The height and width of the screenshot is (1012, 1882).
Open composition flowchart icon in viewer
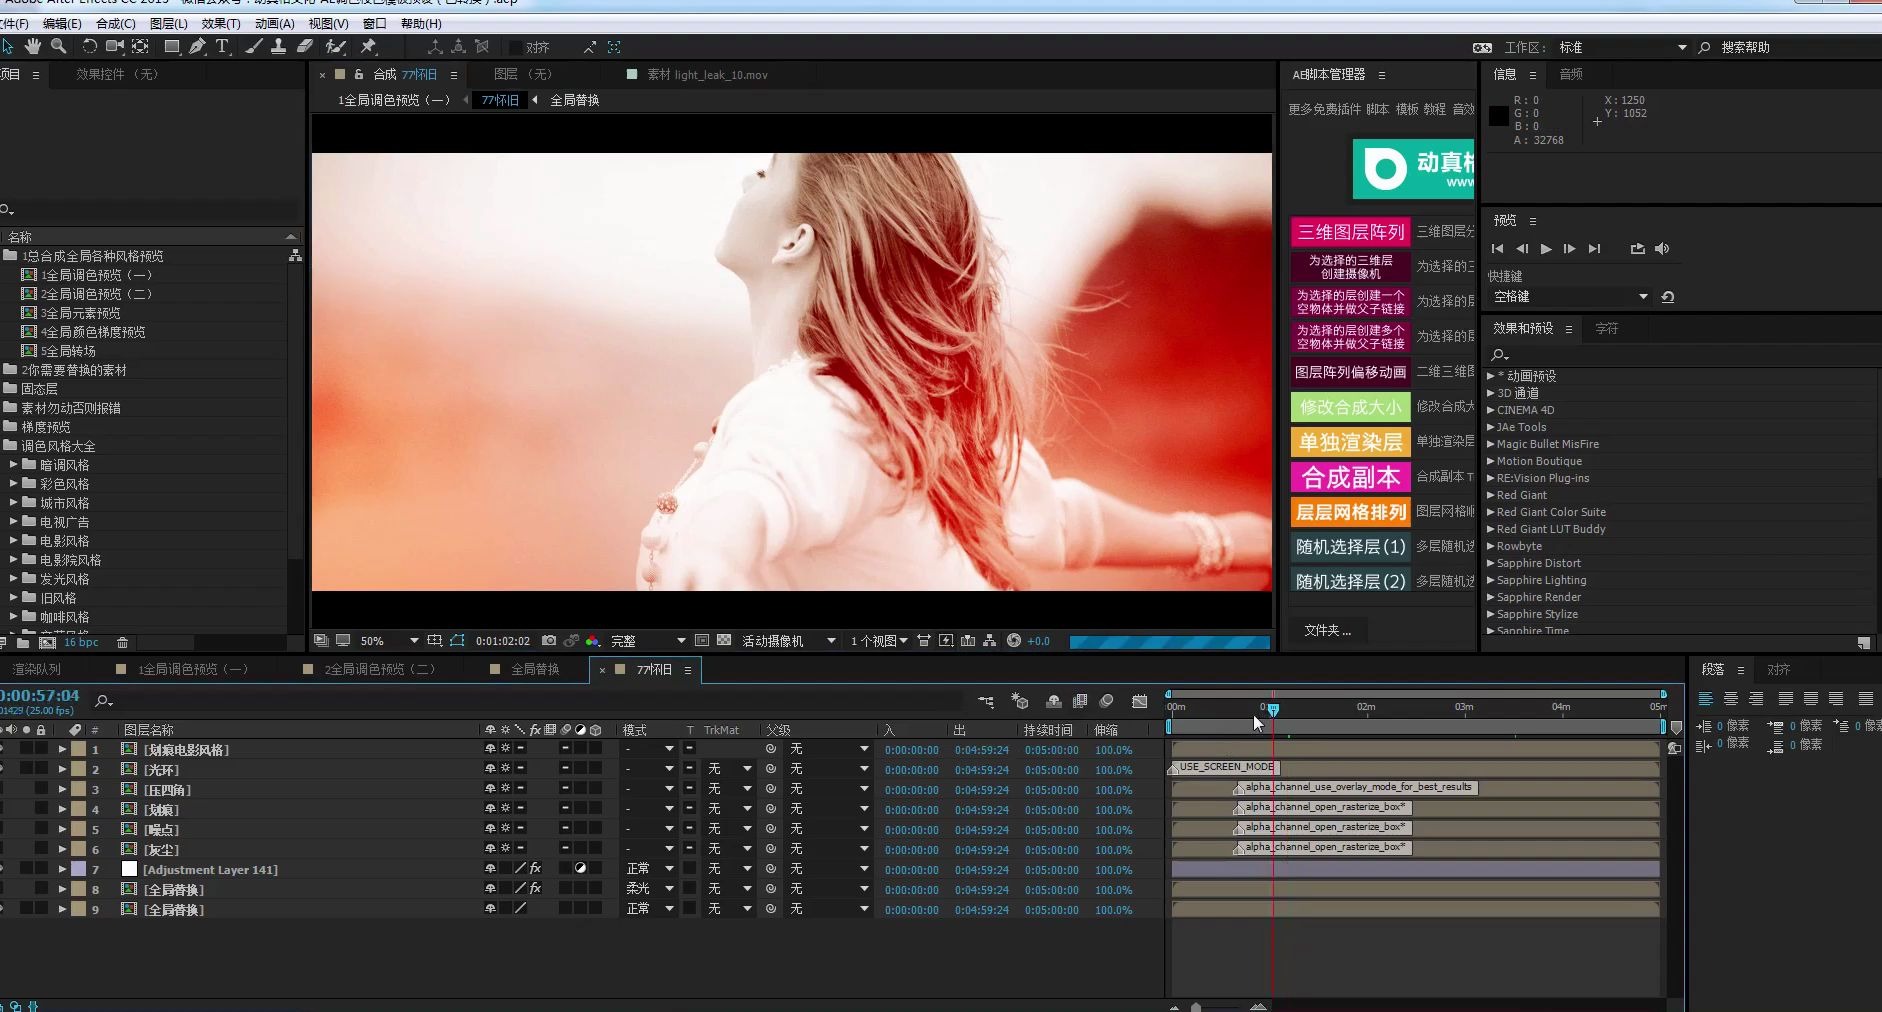(990, 640)
